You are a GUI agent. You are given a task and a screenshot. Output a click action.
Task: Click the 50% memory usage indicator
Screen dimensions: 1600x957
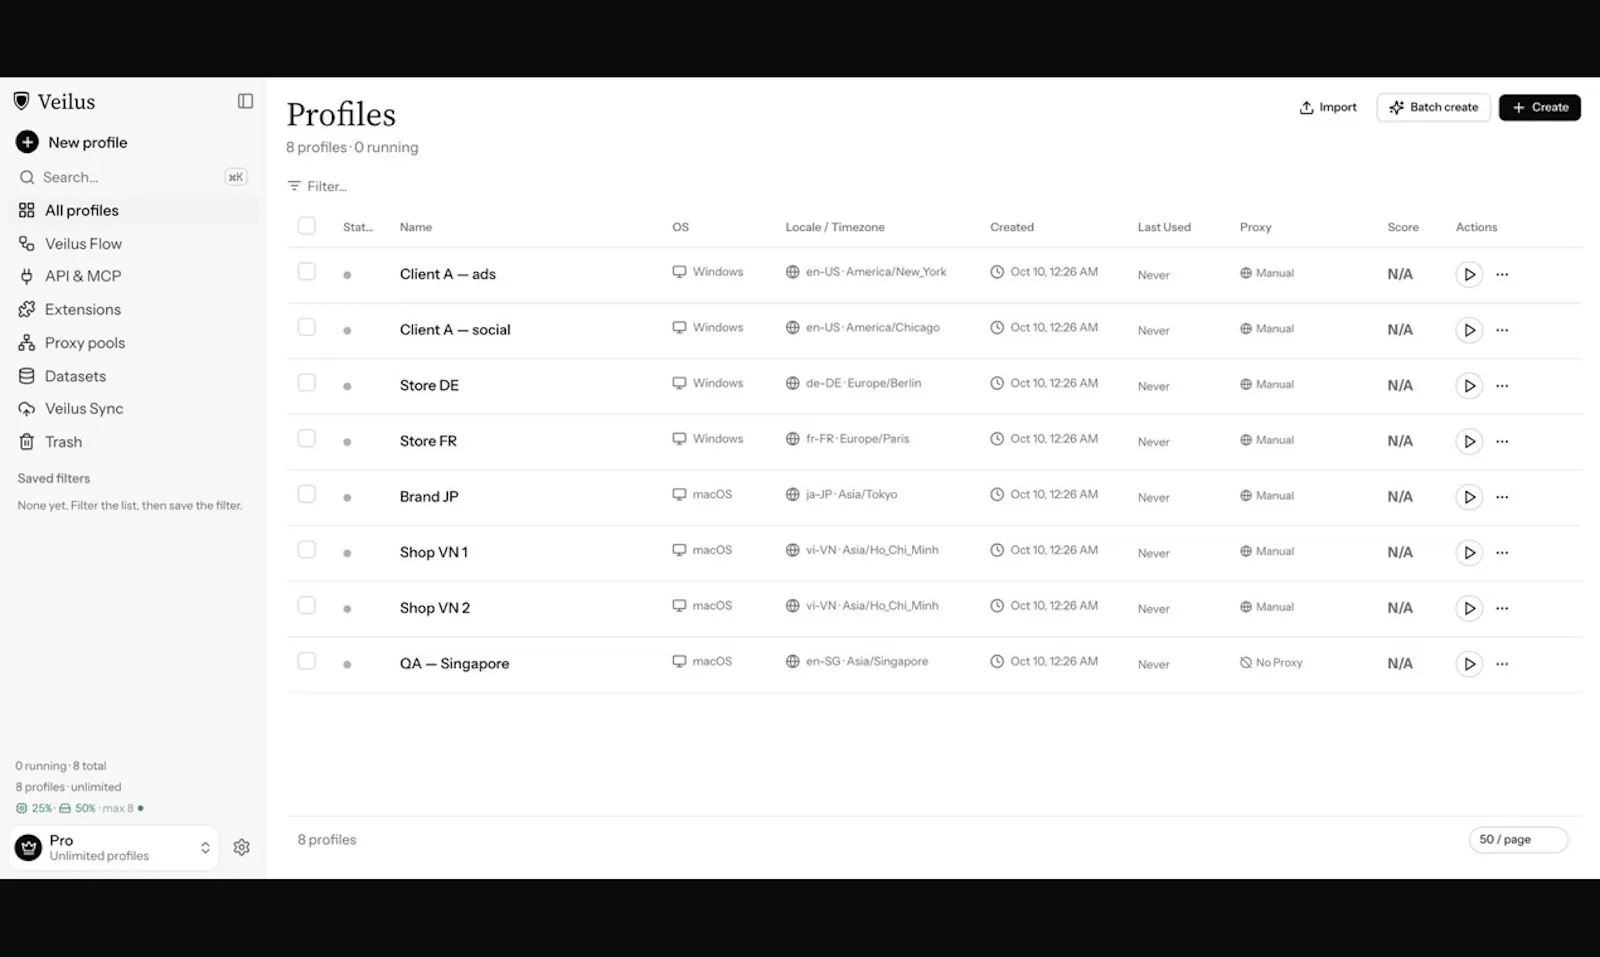pos(77,808)
